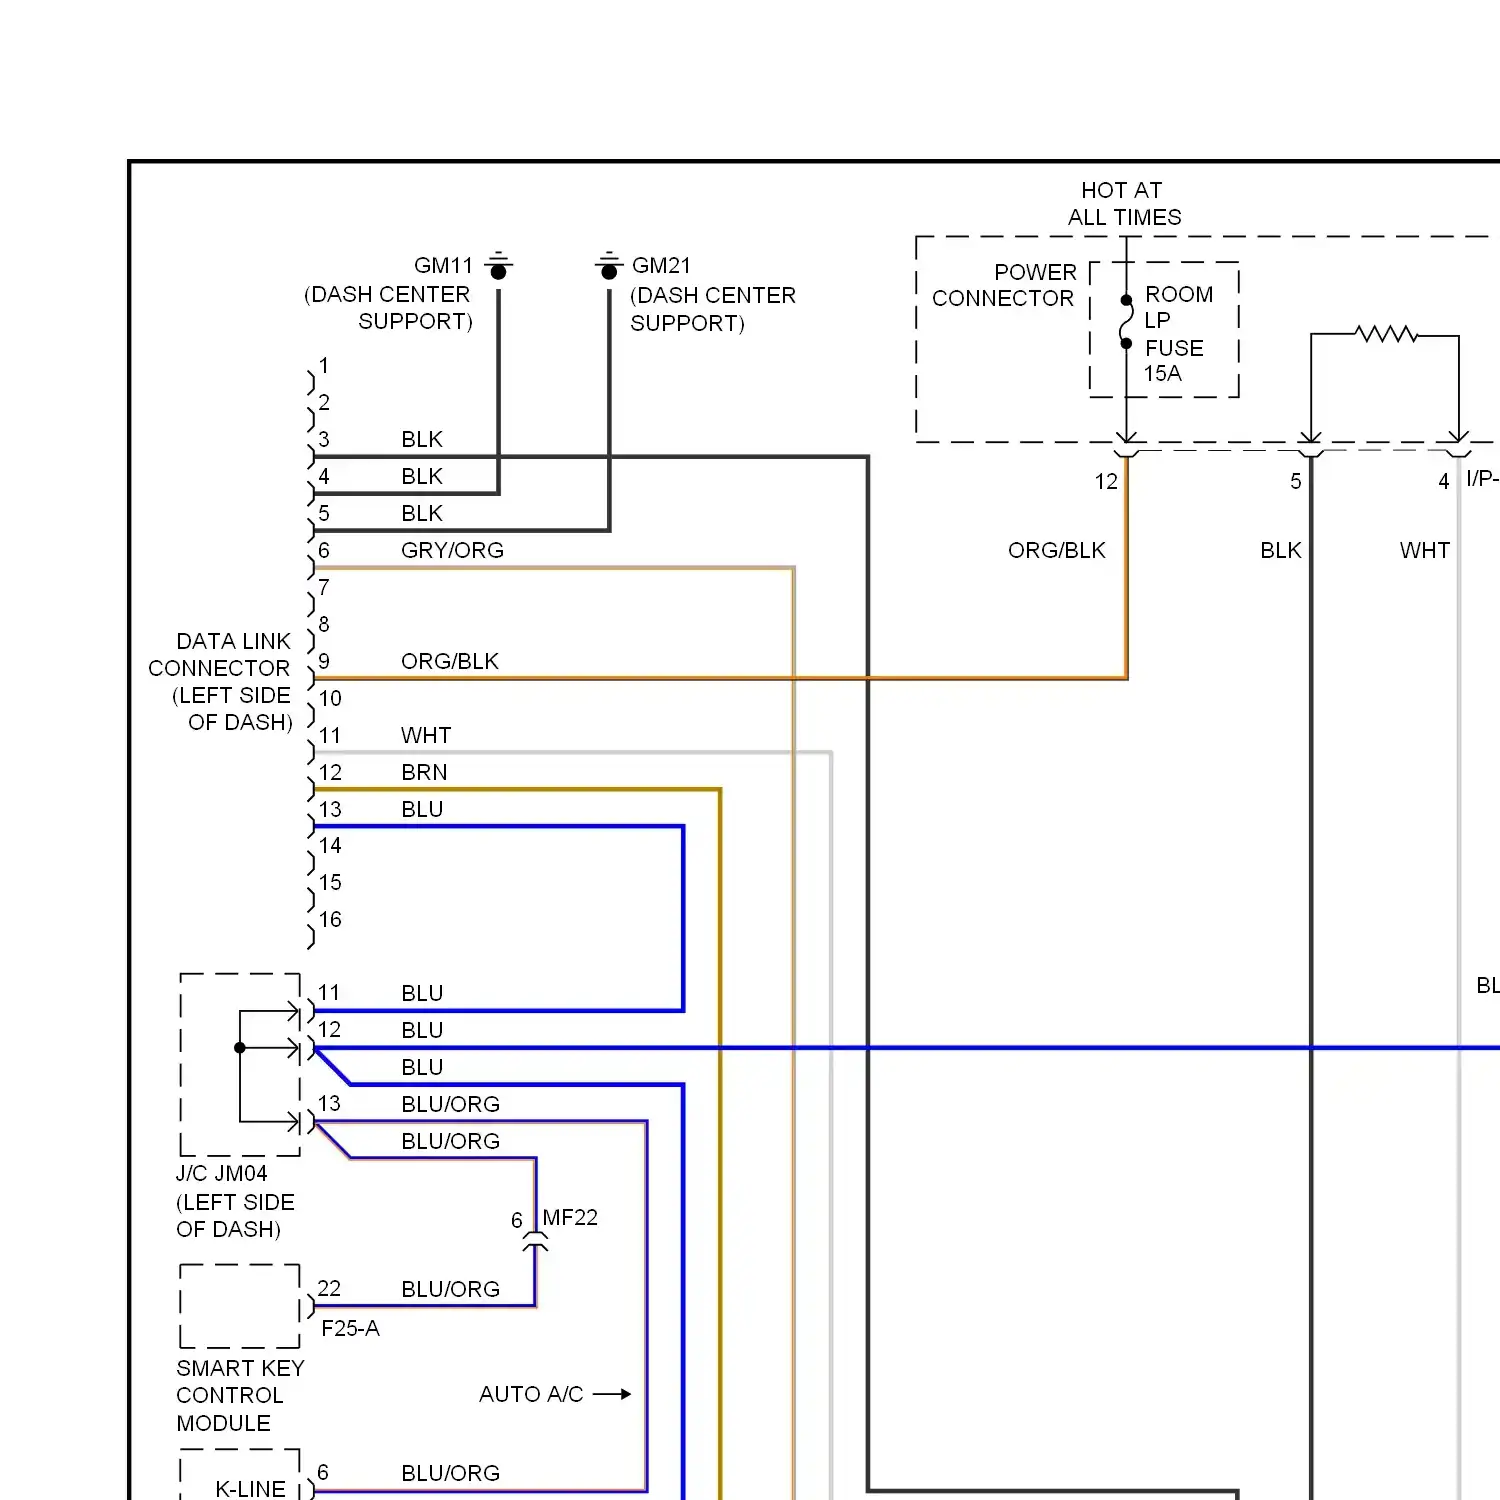Click the J/C JM04 label
This screenshot has height=1500, width=1500.
coord(222,1174)
